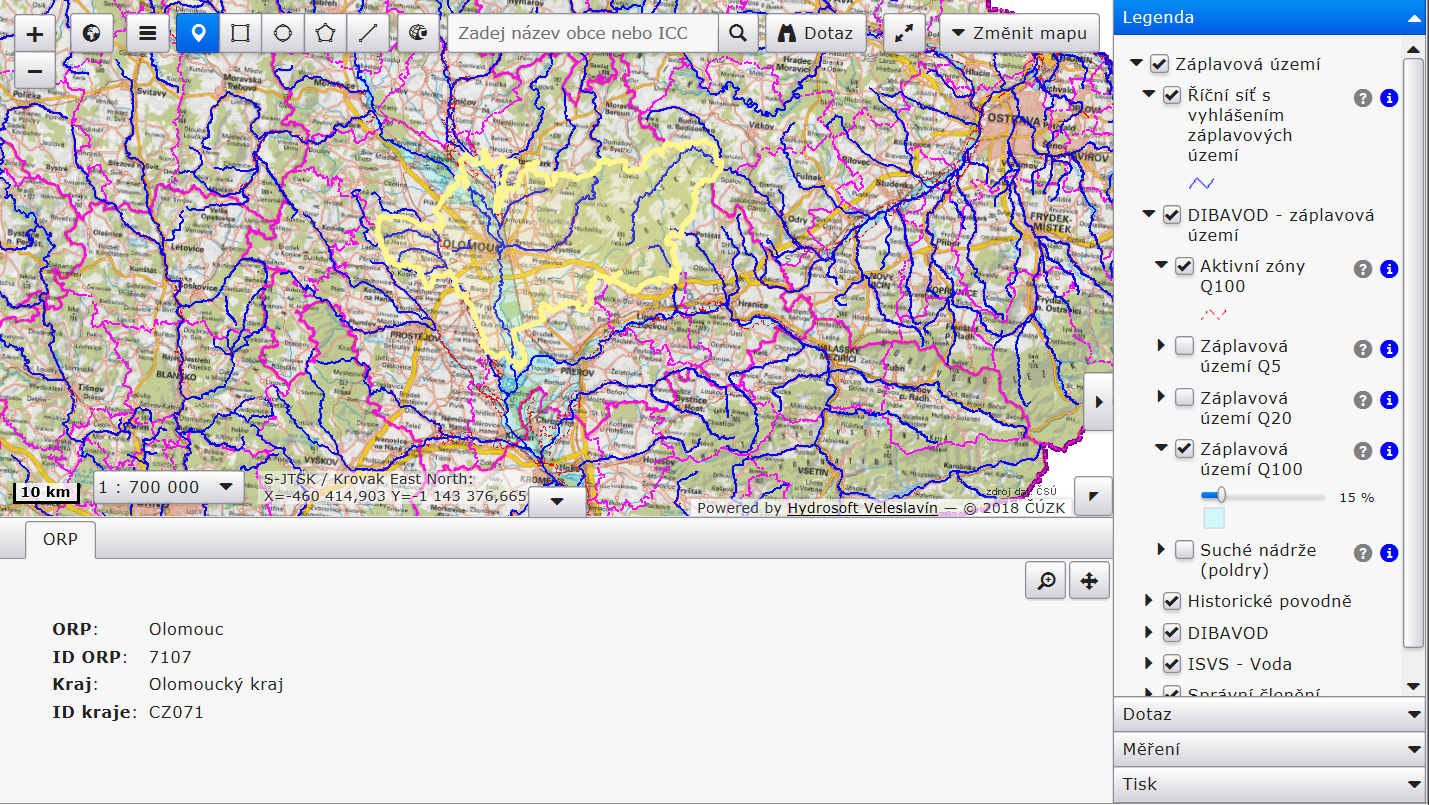
Task: Select the ORP result tab
Action: tap(60, 539)
